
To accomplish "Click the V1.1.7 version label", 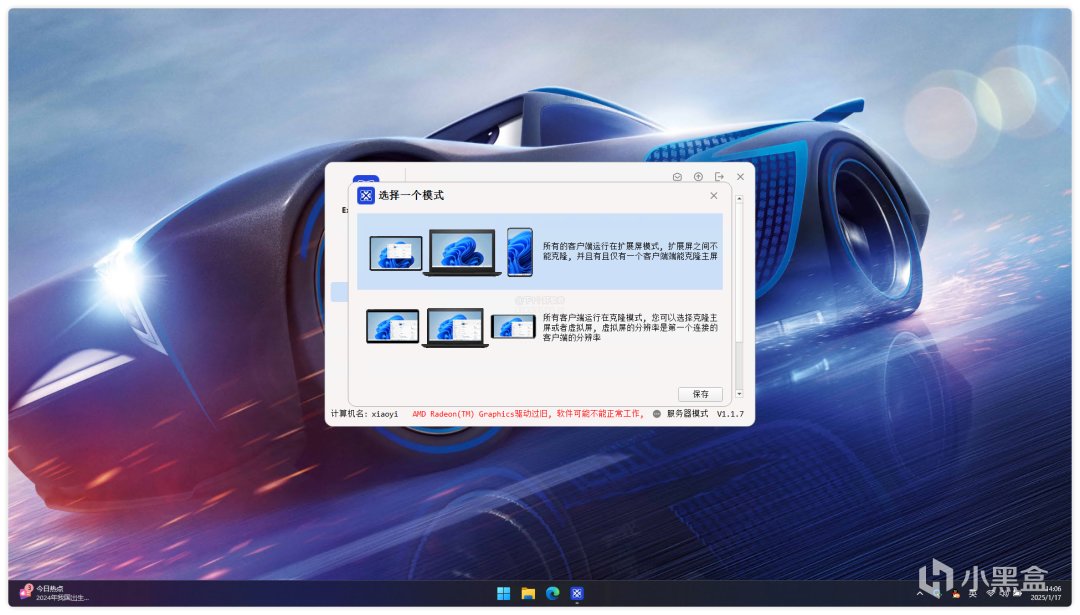I will 730,414.
